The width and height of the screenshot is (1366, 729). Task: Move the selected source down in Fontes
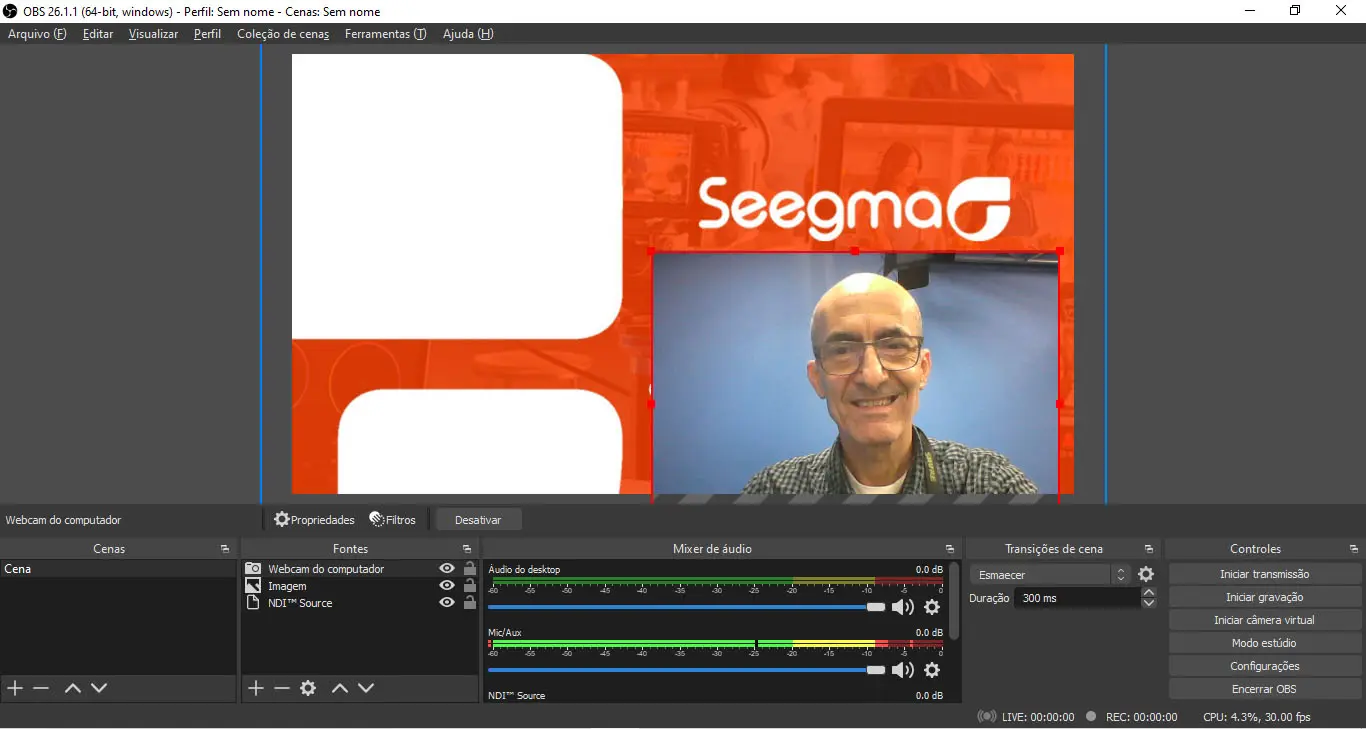(366, 688)
